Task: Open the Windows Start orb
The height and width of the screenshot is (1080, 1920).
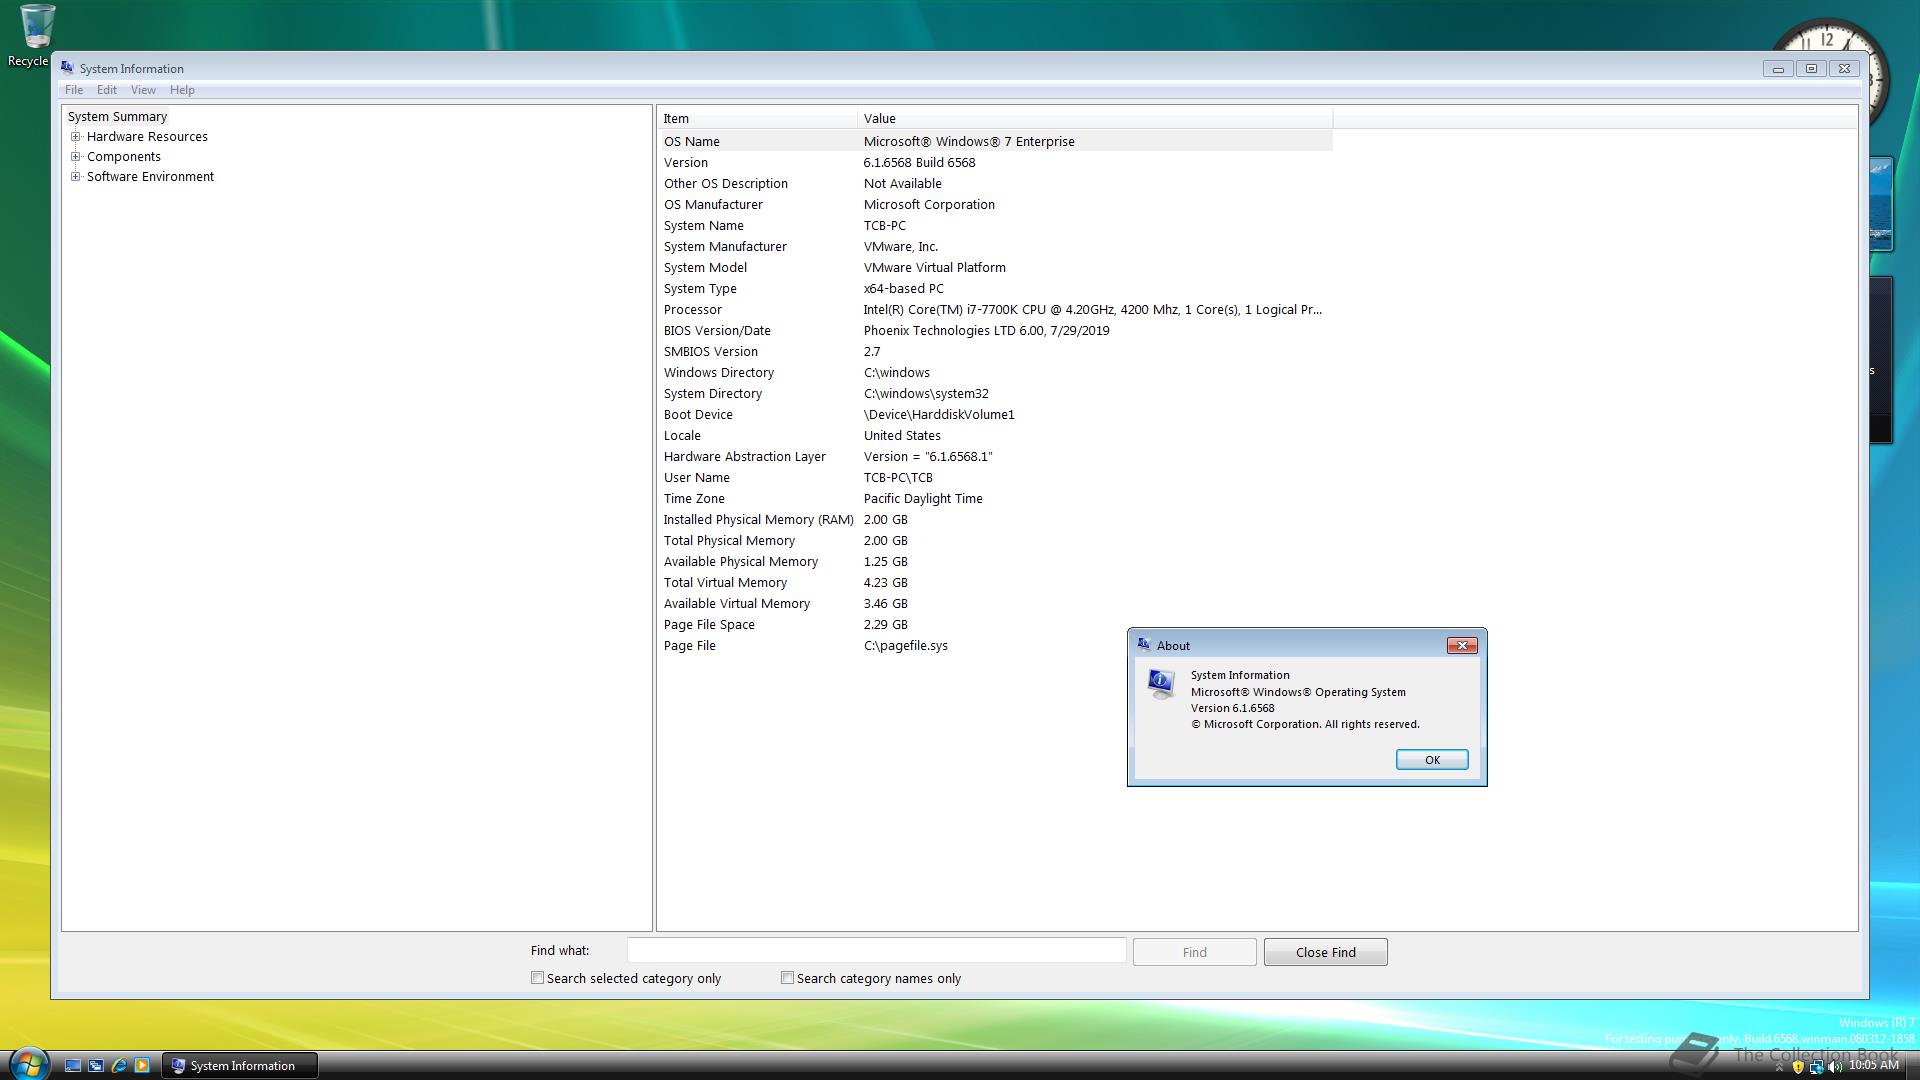Action: 28,1064
